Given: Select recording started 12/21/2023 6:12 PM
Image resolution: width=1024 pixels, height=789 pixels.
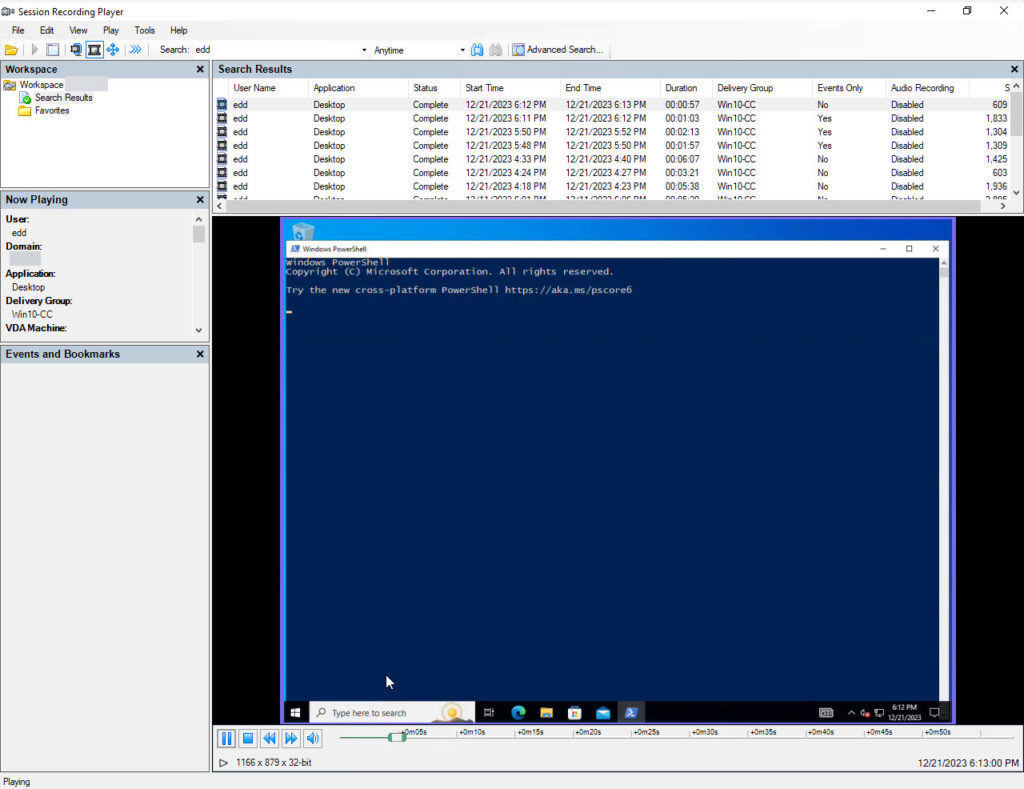Looking at the screenshot, I should click(613, 105).
